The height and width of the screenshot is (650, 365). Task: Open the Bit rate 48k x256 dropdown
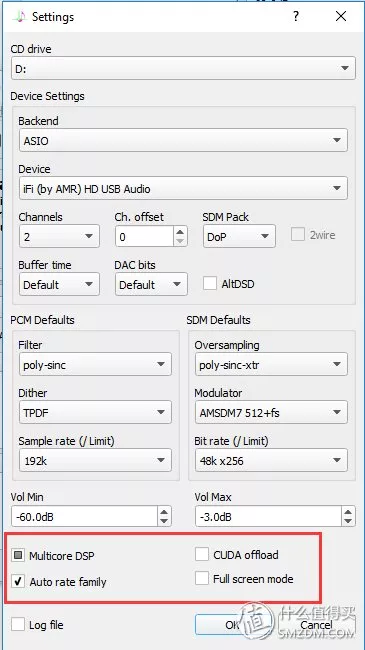point(271,460)
